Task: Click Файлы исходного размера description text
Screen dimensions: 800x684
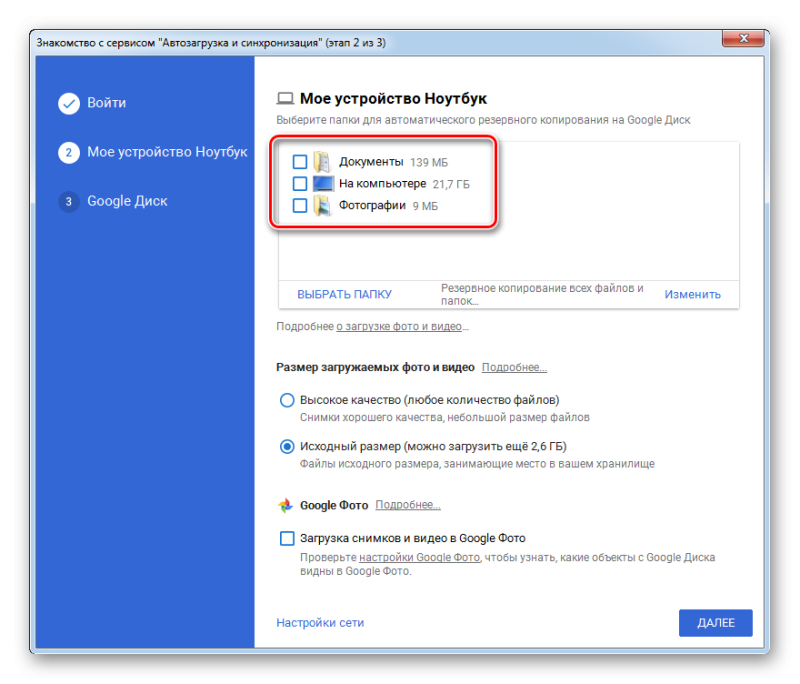Action: click(x=477, y=464)
